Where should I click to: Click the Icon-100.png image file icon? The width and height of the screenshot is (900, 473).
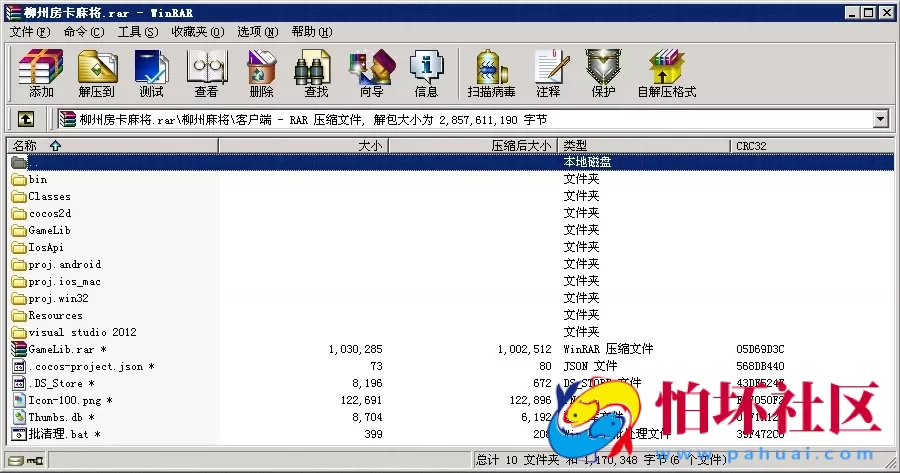[19, 400]
